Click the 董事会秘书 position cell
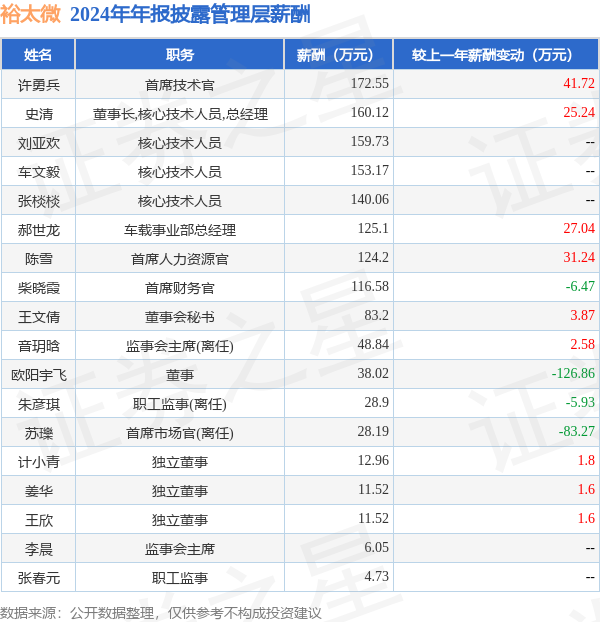The image size is (600, 622). point(180,317)
